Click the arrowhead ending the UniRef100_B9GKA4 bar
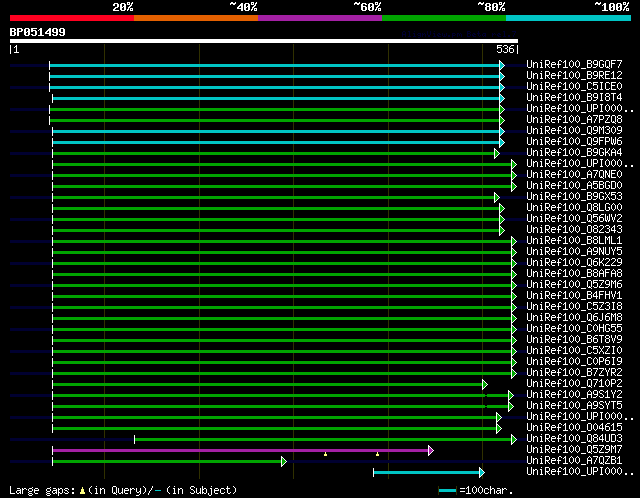 click(497, 153)
